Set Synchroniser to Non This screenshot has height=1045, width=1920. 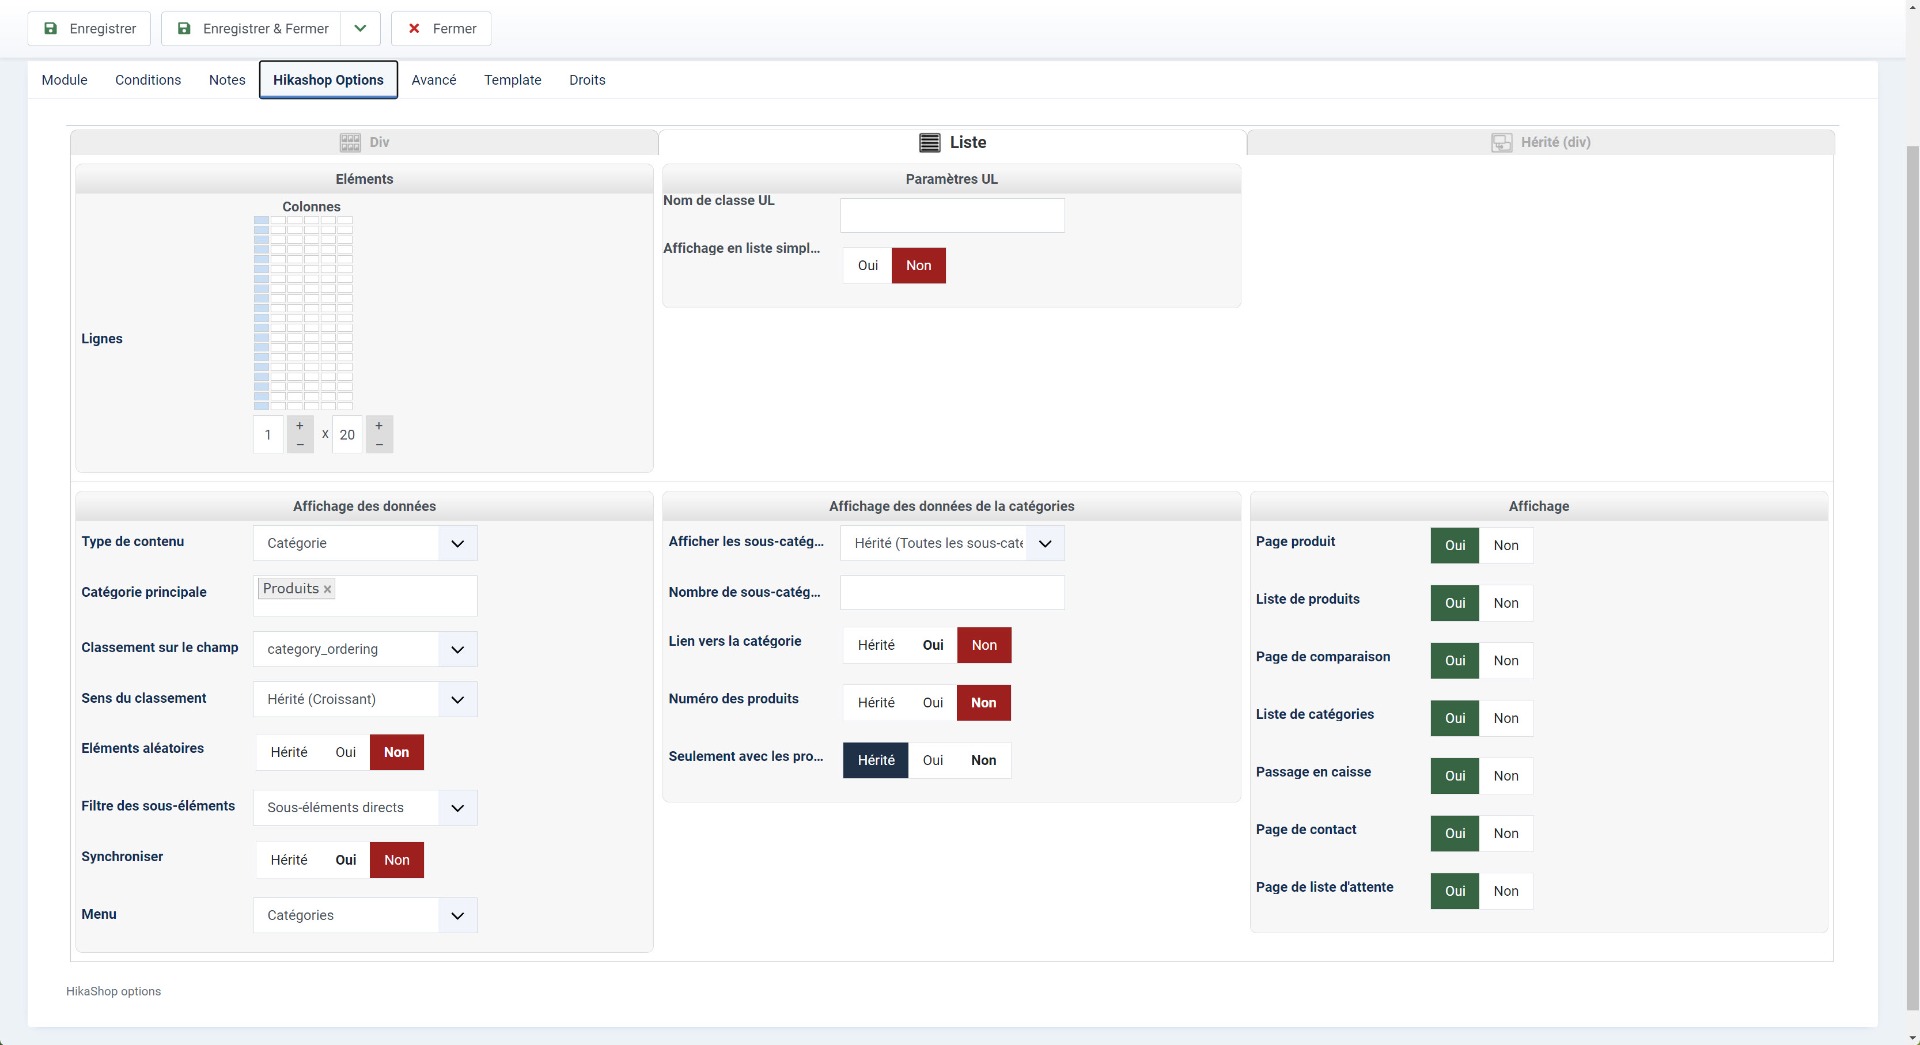397,860
